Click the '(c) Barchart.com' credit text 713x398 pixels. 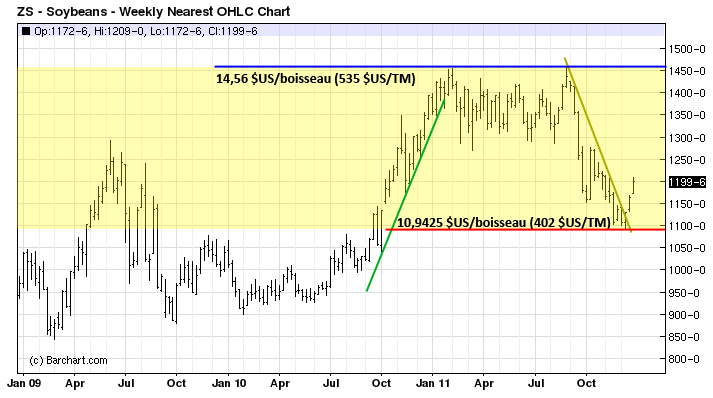pos(68,361)
